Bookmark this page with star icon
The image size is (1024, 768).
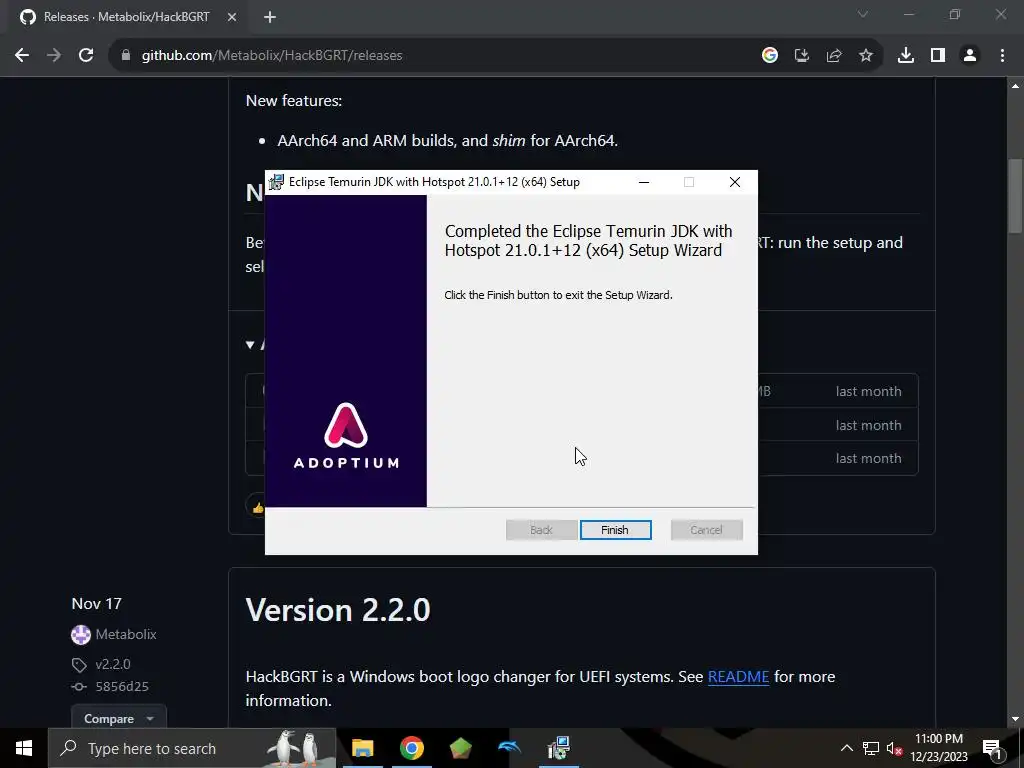click(x=866, y=56)
